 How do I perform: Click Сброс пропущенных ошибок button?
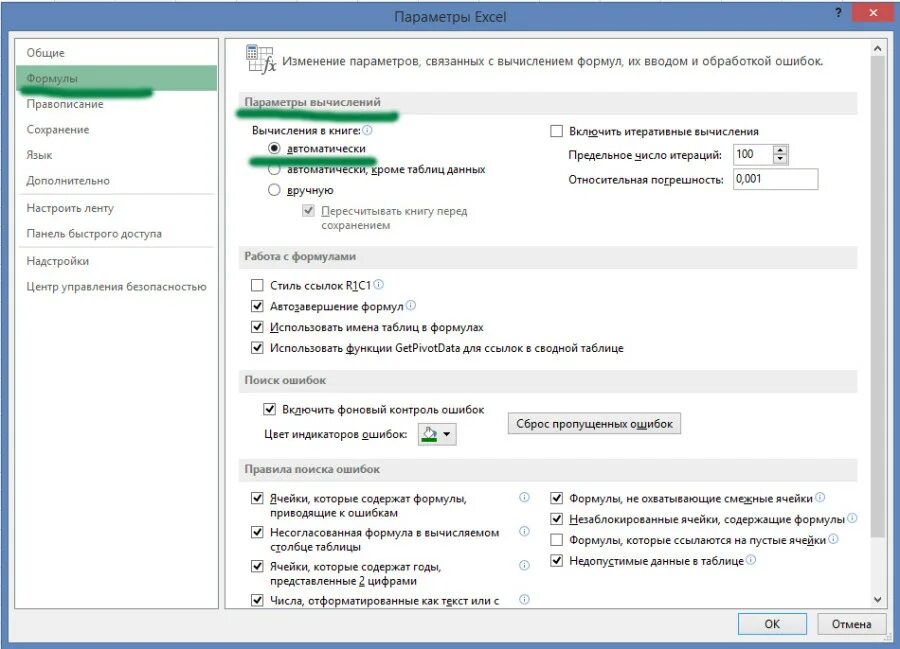[594, 423]
